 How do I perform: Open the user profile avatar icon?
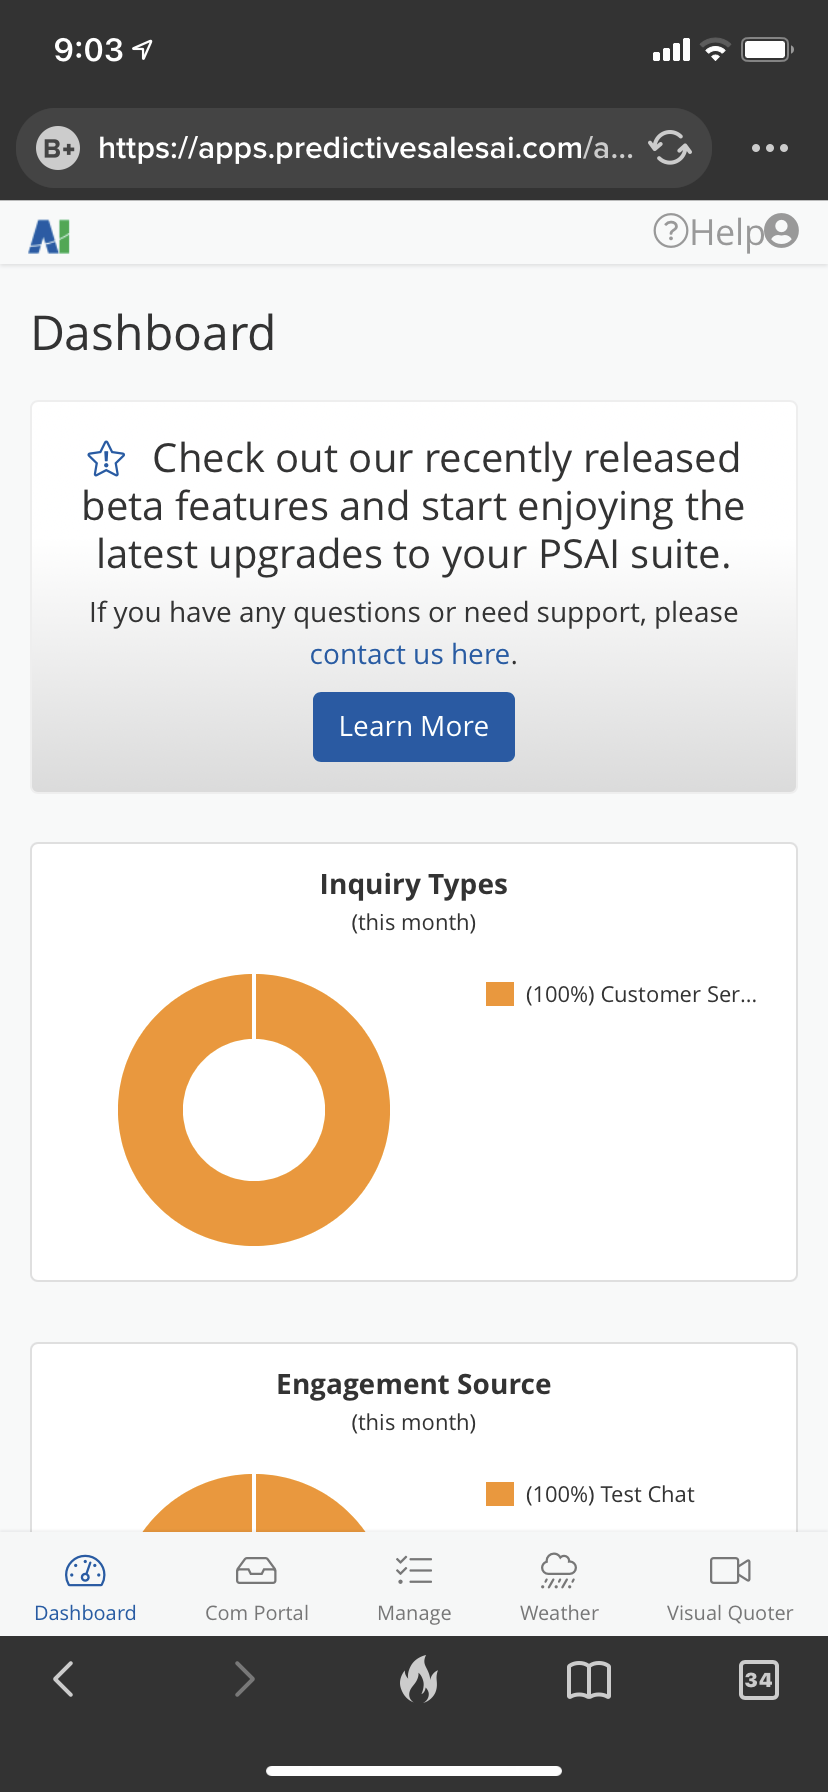coord(781,231)
